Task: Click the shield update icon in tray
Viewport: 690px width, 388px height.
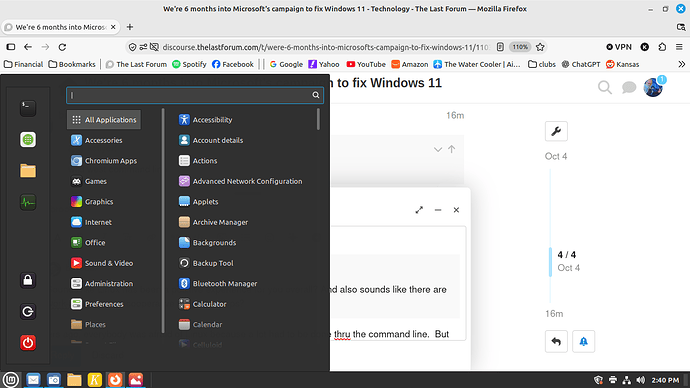Action: (x=598, y=380)
